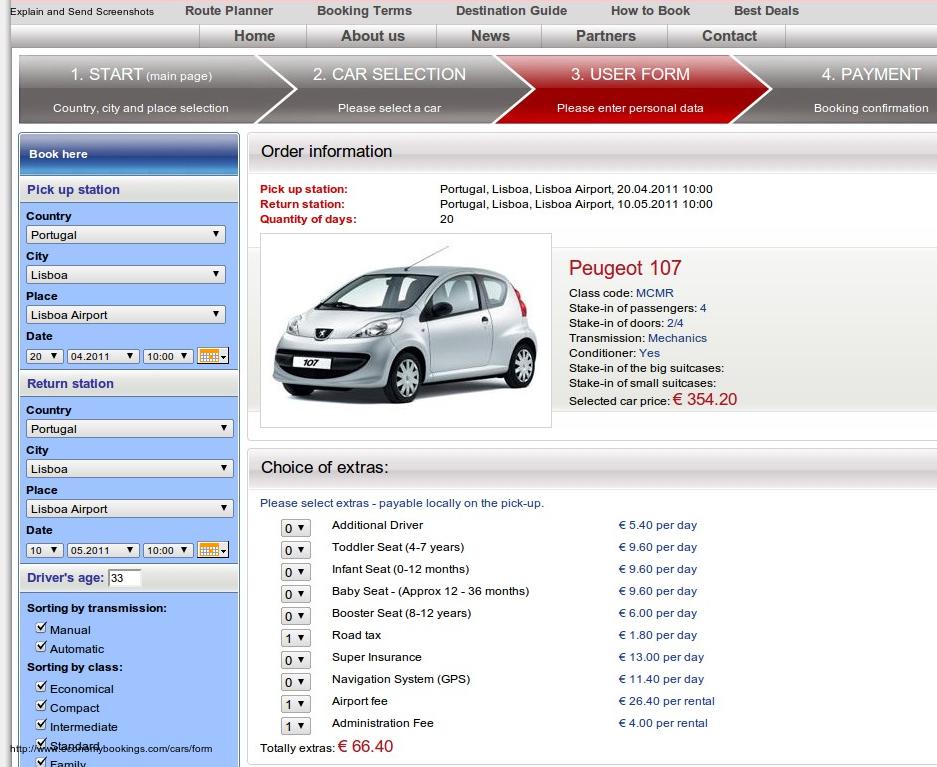Open the How to Book menu item
The image size is (937, 767).
pyautogui.click(x=650, y=11)
